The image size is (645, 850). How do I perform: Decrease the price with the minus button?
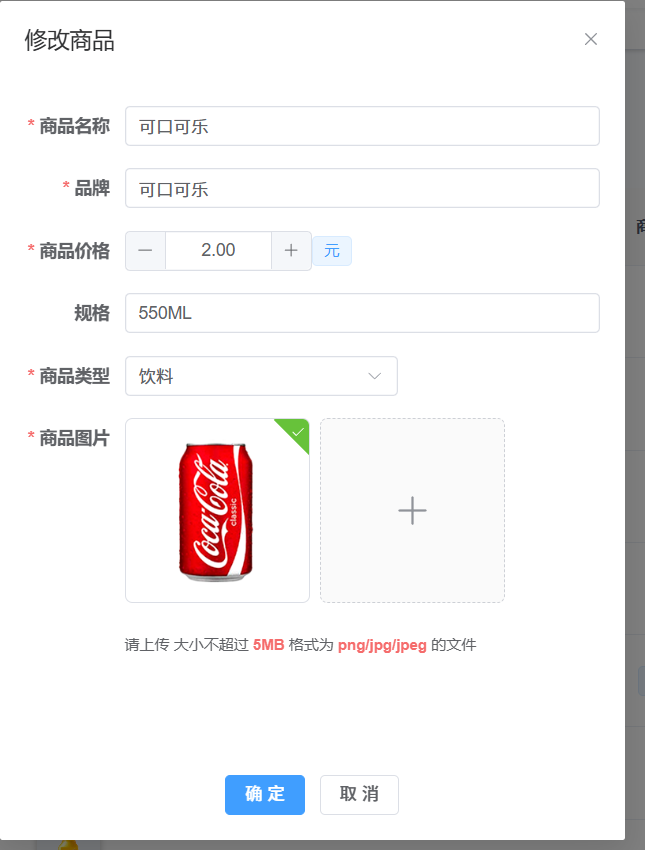click(145, 250)
